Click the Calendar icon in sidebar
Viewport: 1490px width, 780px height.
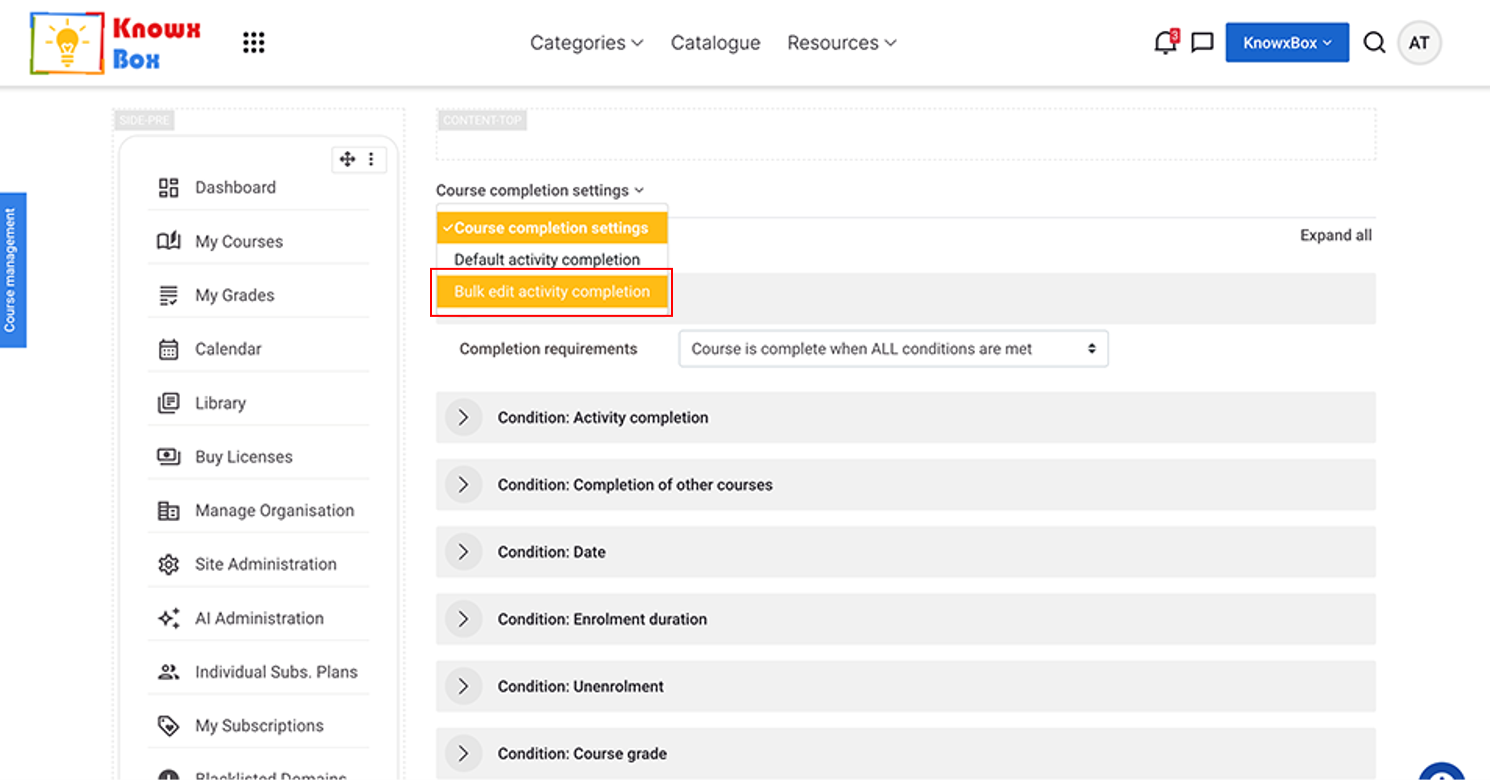click(169, 349)
